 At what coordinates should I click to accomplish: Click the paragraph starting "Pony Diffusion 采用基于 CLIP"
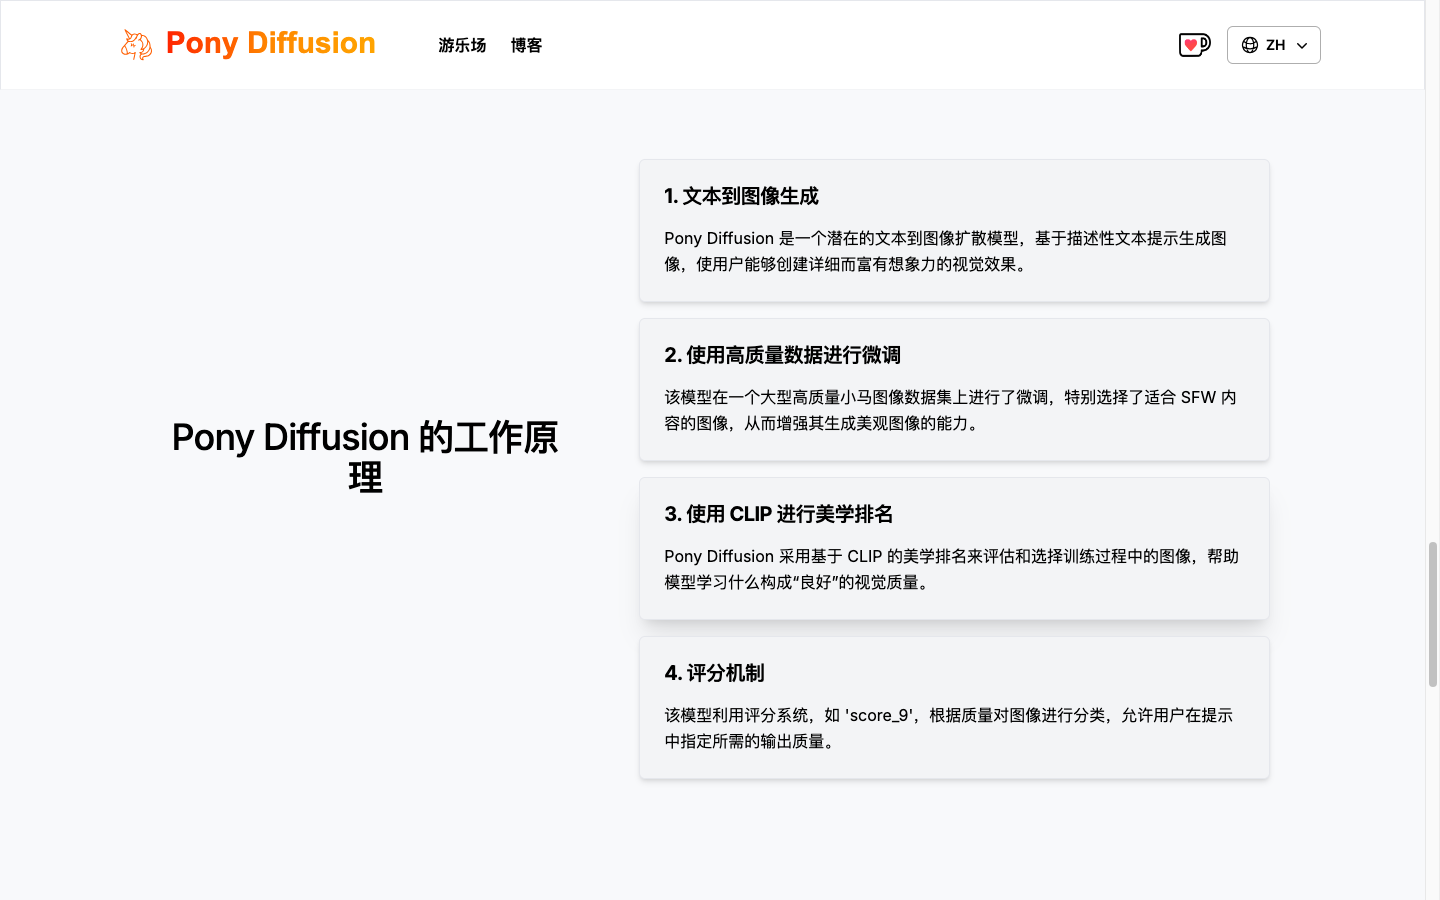tap(952, 569)
